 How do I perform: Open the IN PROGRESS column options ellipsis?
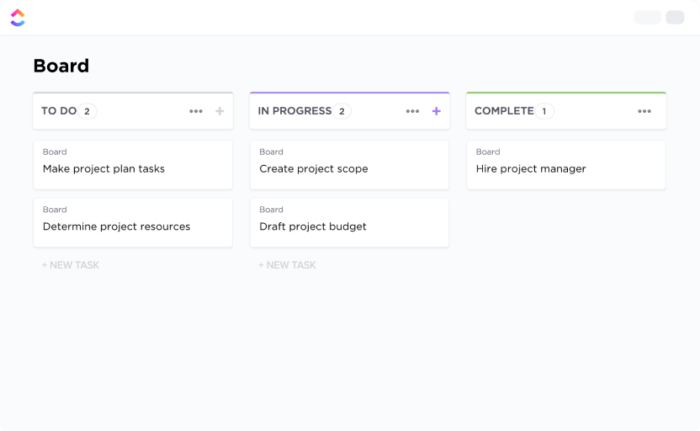(413, 111)
